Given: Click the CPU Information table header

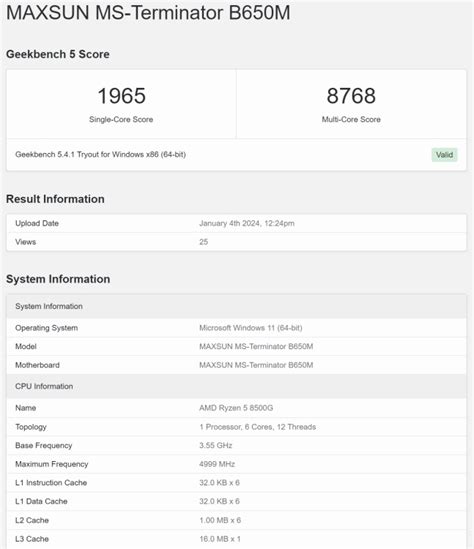Looking at the screenshot, I should pyautogui.click(x=237, y=386).
